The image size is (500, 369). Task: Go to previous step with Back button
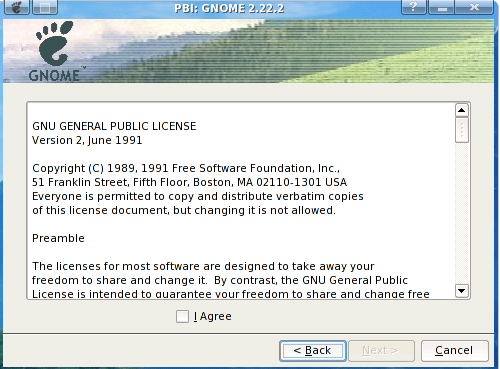pos(313,351)
